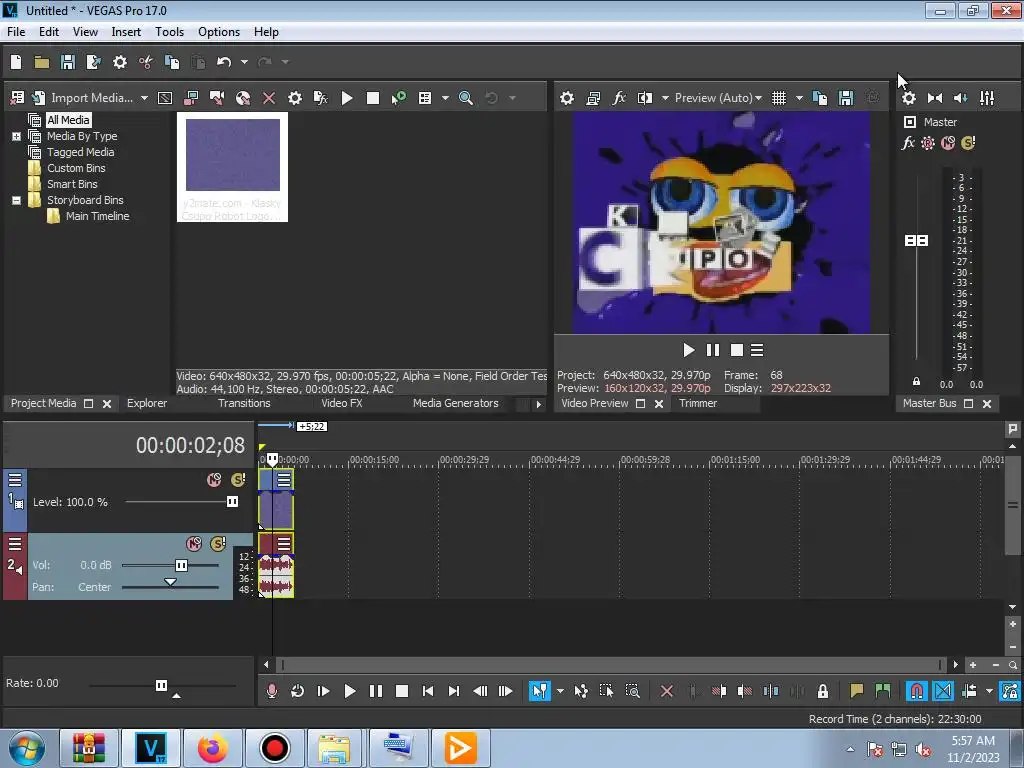
Task: Select the Tagged Media bin
Action: [x=80, y=152]
